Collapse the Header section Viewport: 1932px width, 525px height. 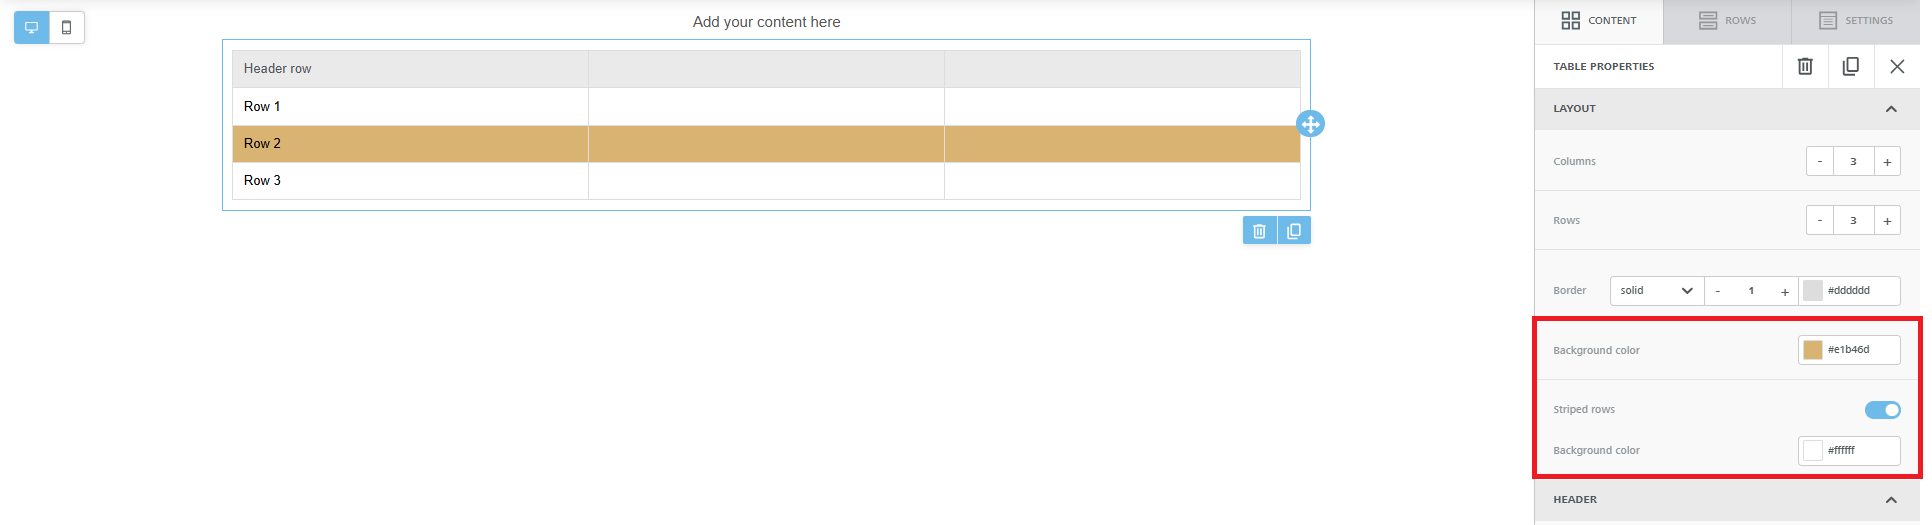pyautogui.click(x=1891, y=500)
